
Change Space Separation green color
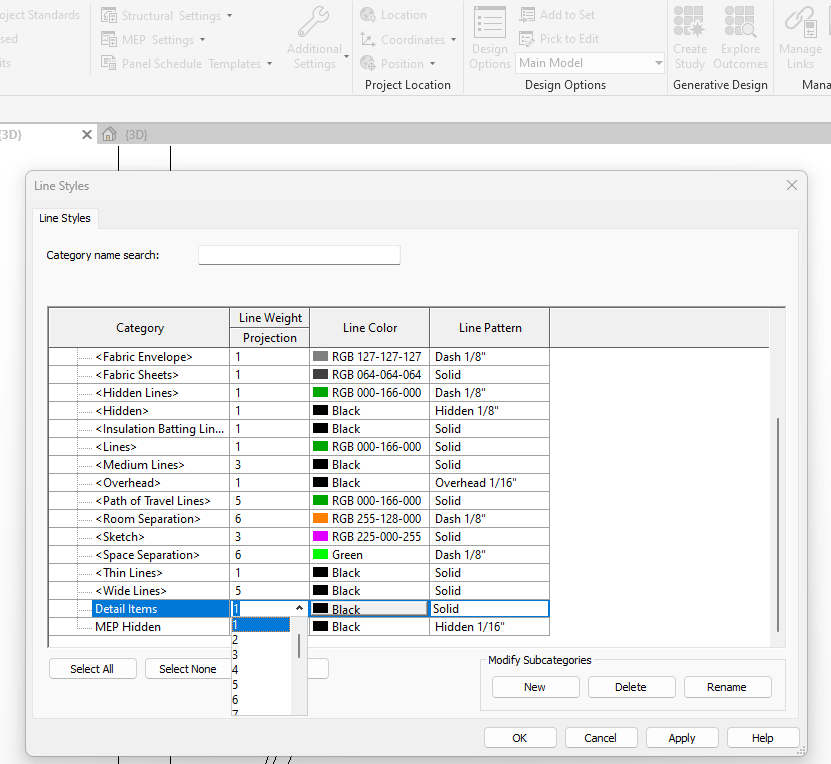pos(320,554)
